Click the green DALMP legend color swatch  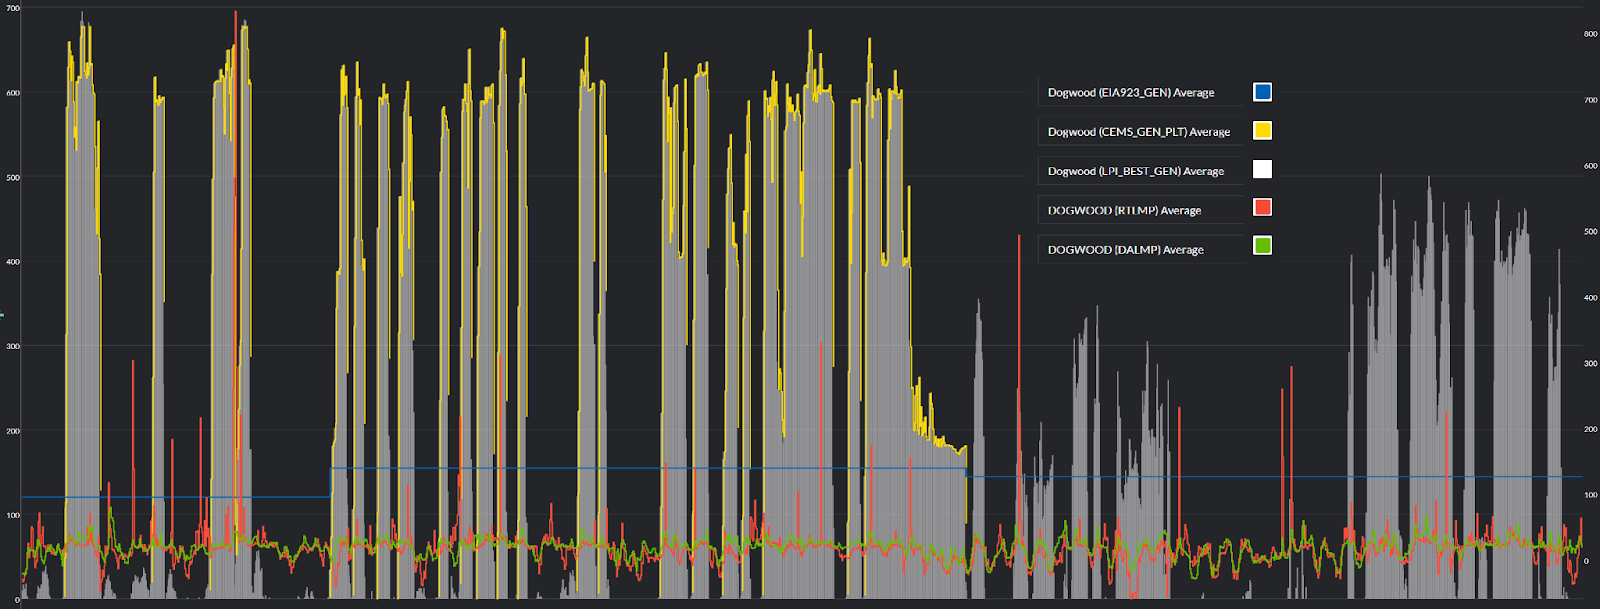[x=1262, y=246]
